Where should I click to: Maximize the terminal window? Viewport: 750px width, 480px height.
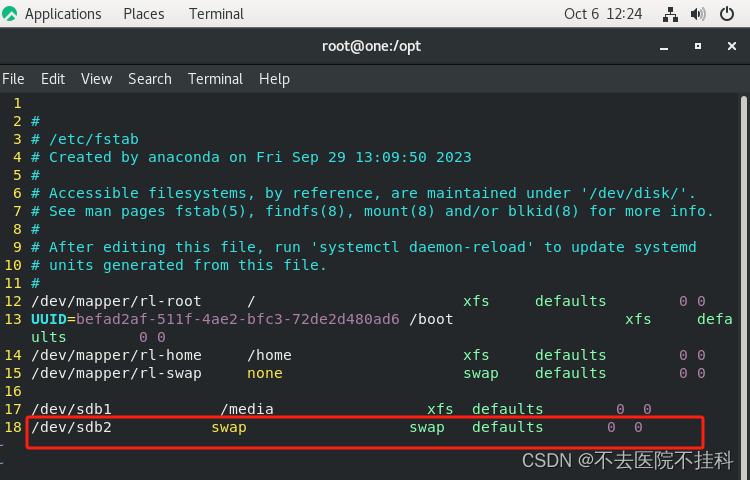[698, 46]
